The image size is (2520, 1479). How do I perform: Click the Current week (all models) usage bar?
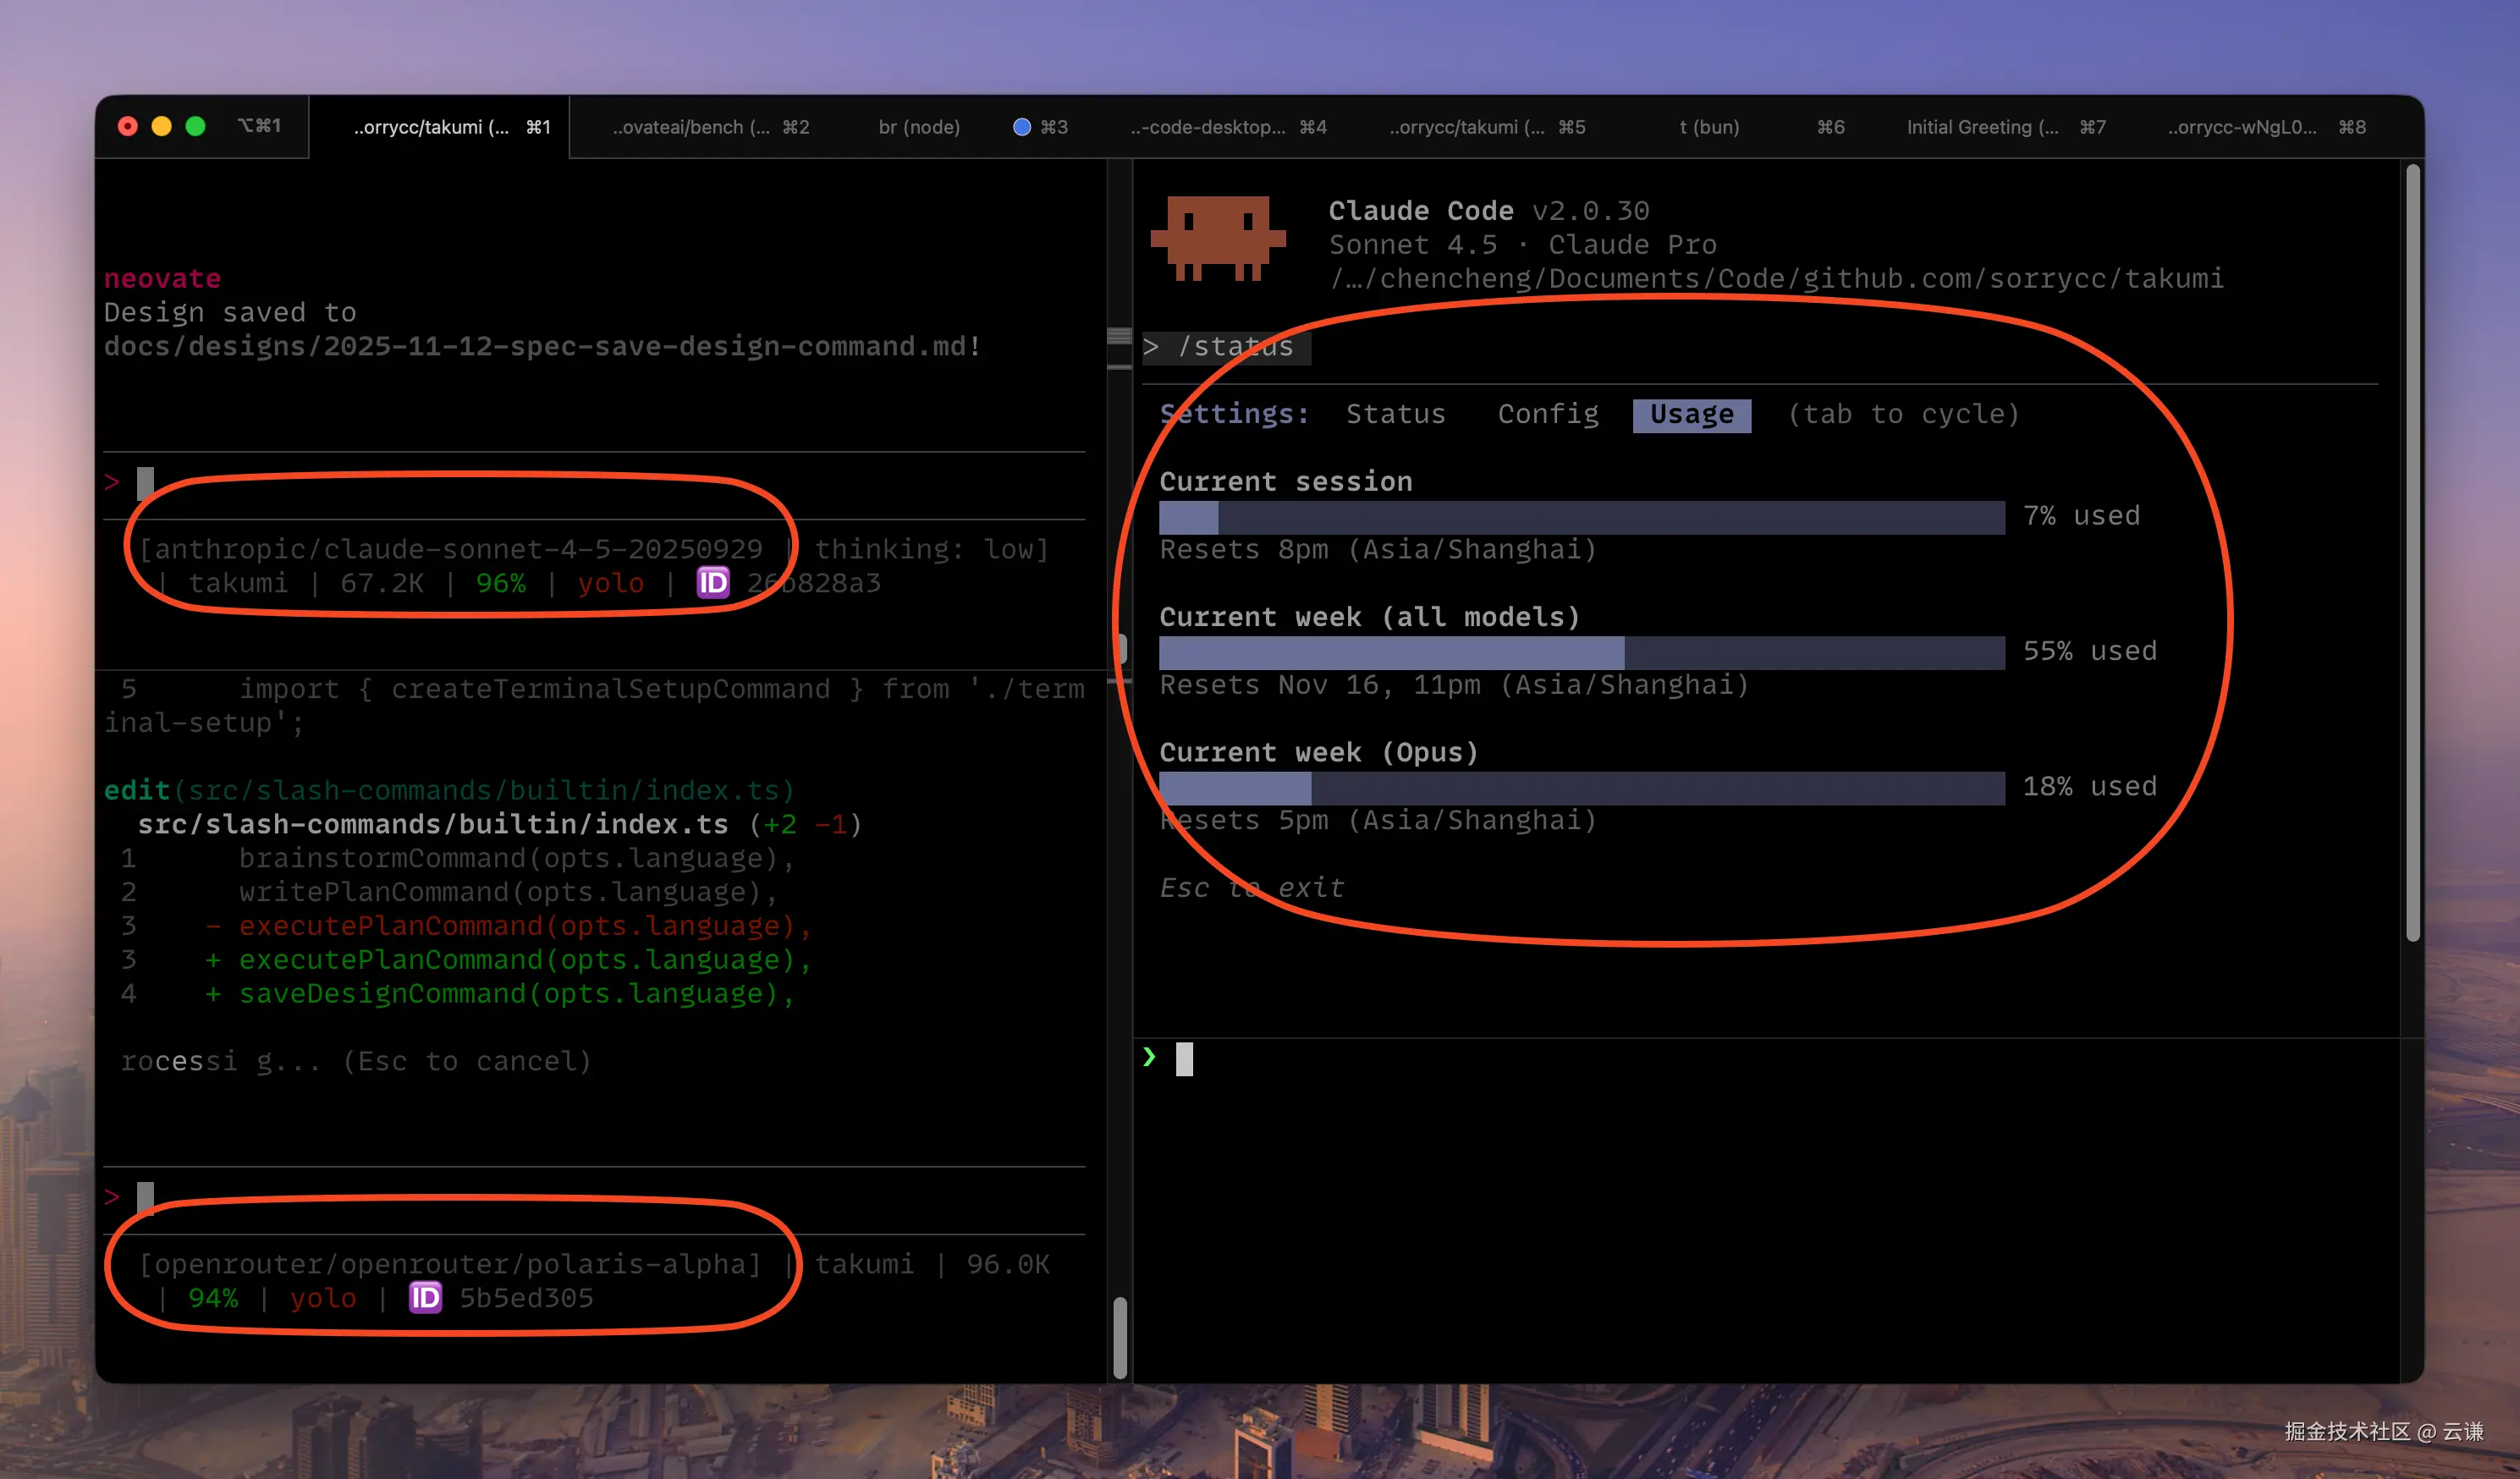1581,652
